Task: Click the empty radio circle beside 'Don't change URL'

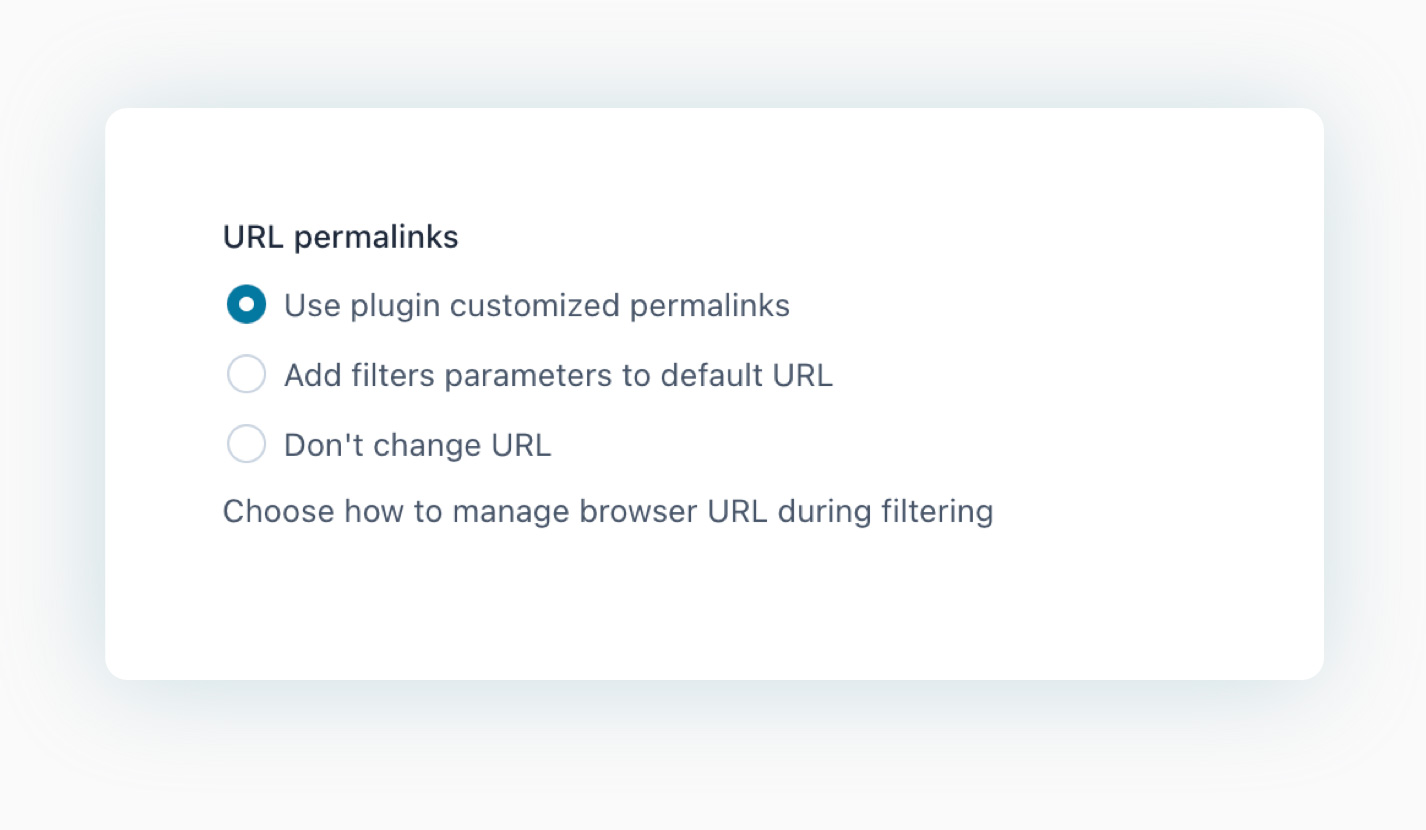Action: pyautogui.click(x=246, y=444)
